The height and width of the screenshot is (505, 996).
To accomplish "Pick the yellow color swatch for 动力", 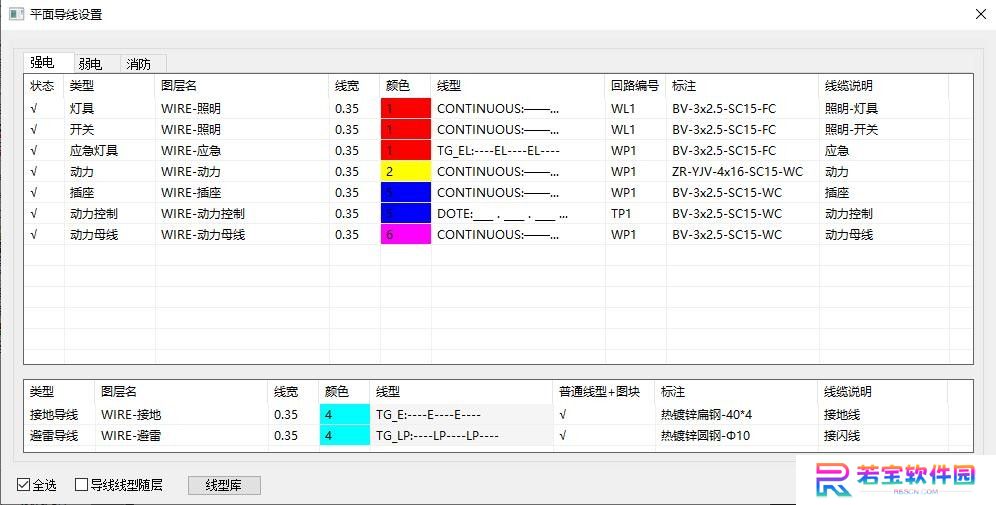I will pyautogui.click(x=405, y=171).
